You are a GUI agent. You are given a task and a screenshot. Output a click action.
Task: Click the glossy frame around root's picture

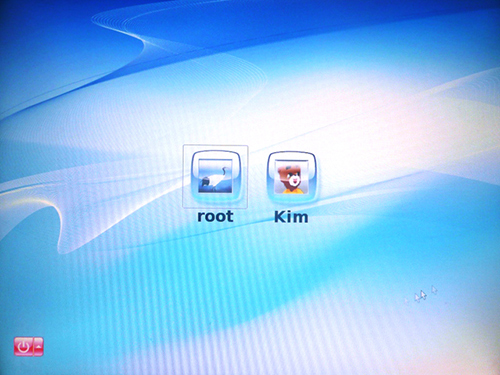(x=215, y=176)
